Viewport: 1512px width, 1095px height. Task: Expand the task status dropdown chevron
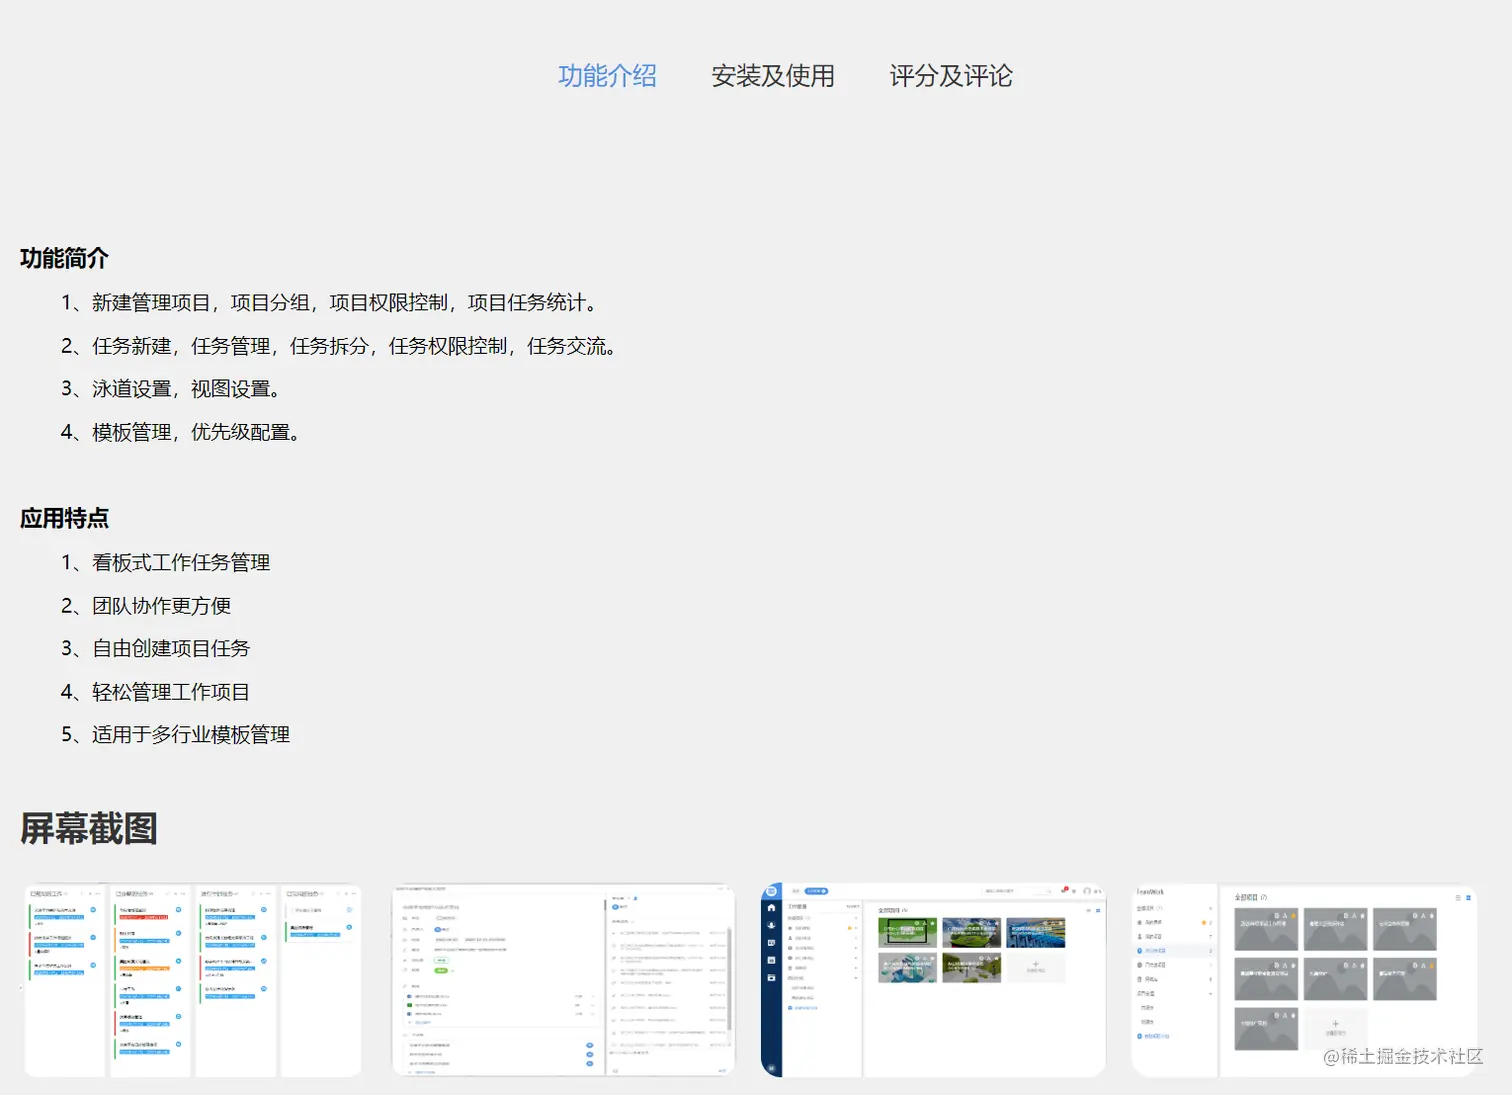(452, 971)
